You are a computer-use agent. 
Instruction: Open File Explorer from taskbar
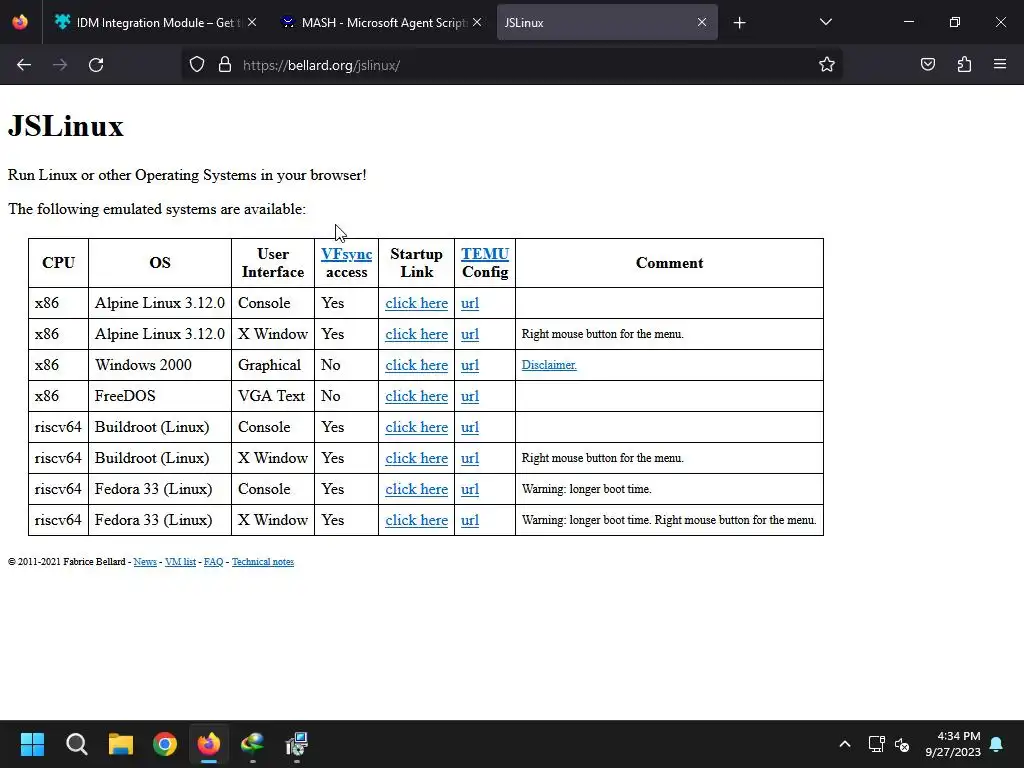click(x=121, y=744)
